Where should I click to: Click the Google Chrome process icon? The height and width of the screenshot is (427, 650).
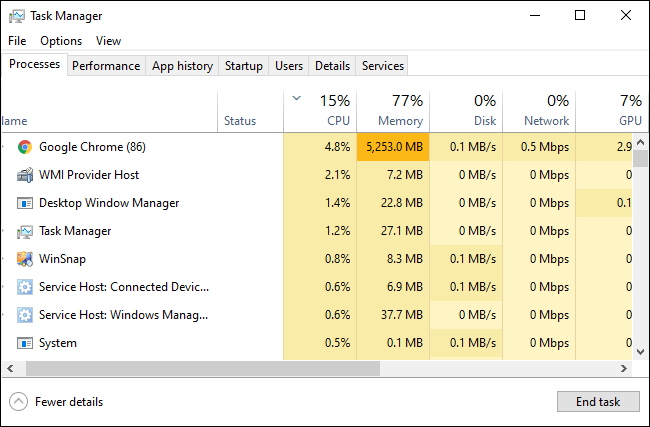[x=25, y=147]
